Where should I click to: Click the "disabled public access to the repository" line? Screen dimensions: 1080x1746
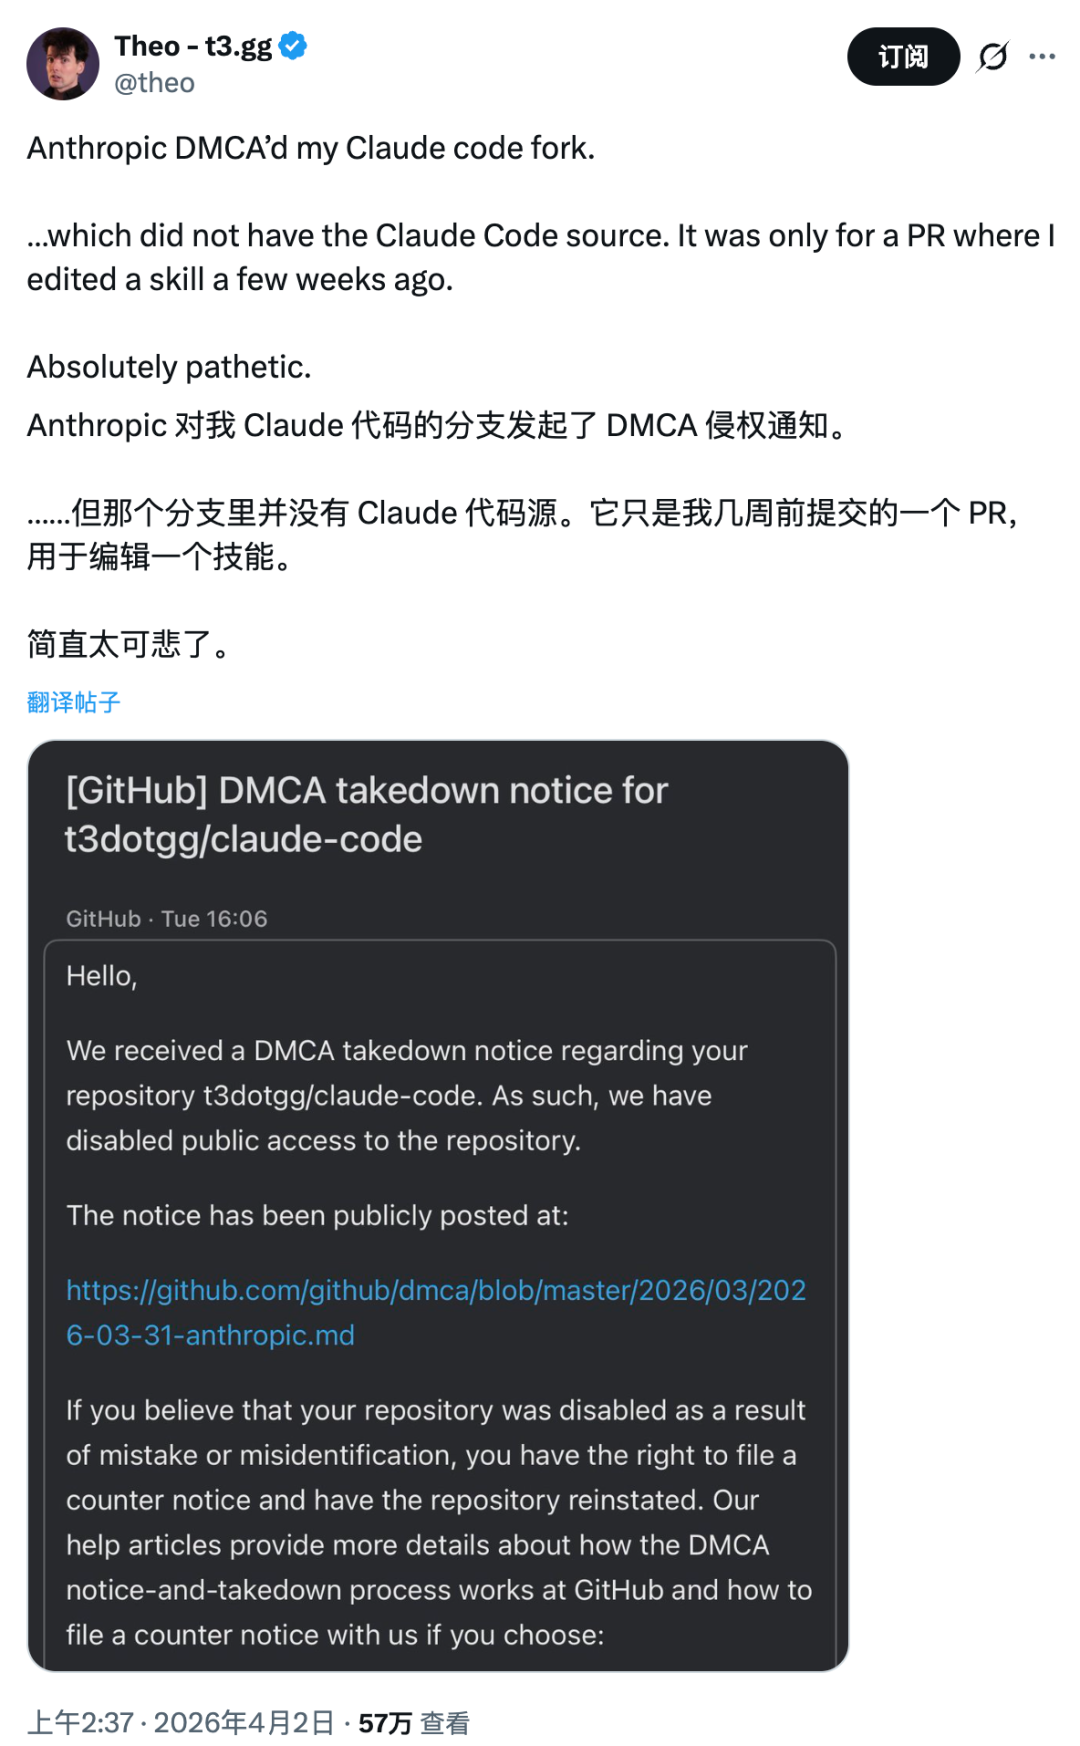pos(323,1141)
